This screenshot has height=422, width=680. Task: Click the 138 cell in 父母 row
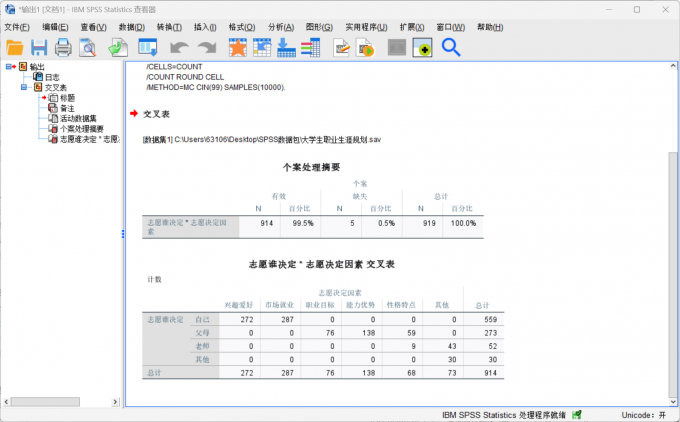pos(369,333)
